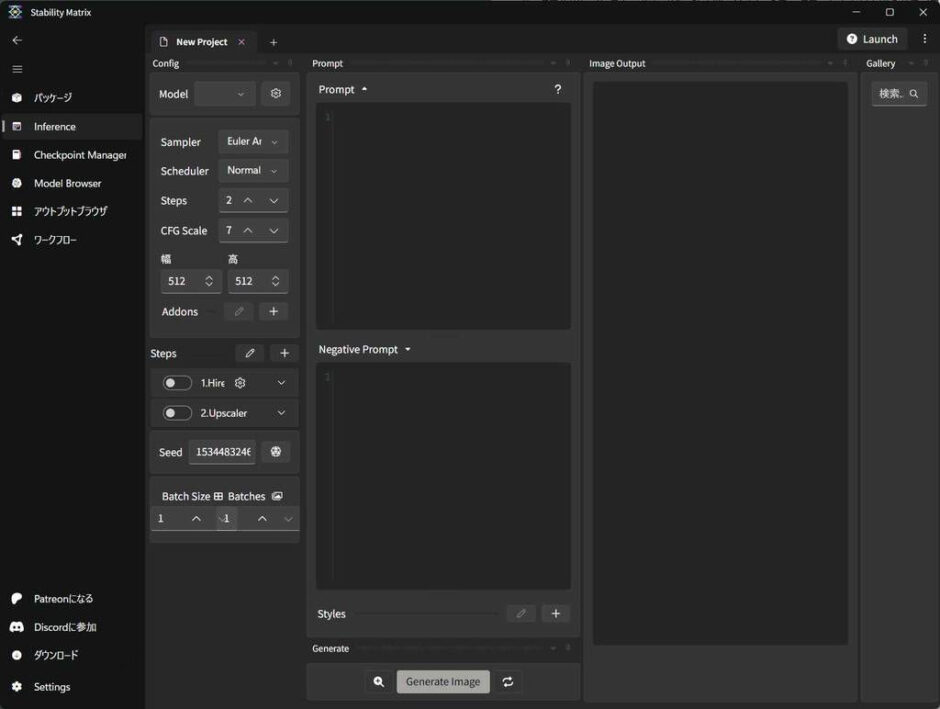Click the magnifier icon beside Generate Image
The image size is (940, 709).
click(x=378, y=681)
